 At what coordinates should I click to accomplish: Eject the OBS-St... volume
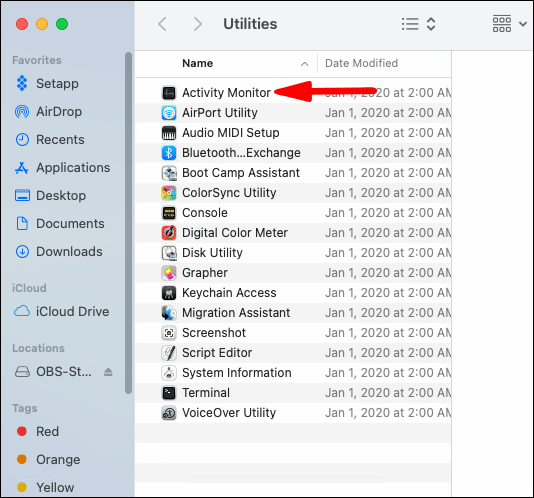108,372
